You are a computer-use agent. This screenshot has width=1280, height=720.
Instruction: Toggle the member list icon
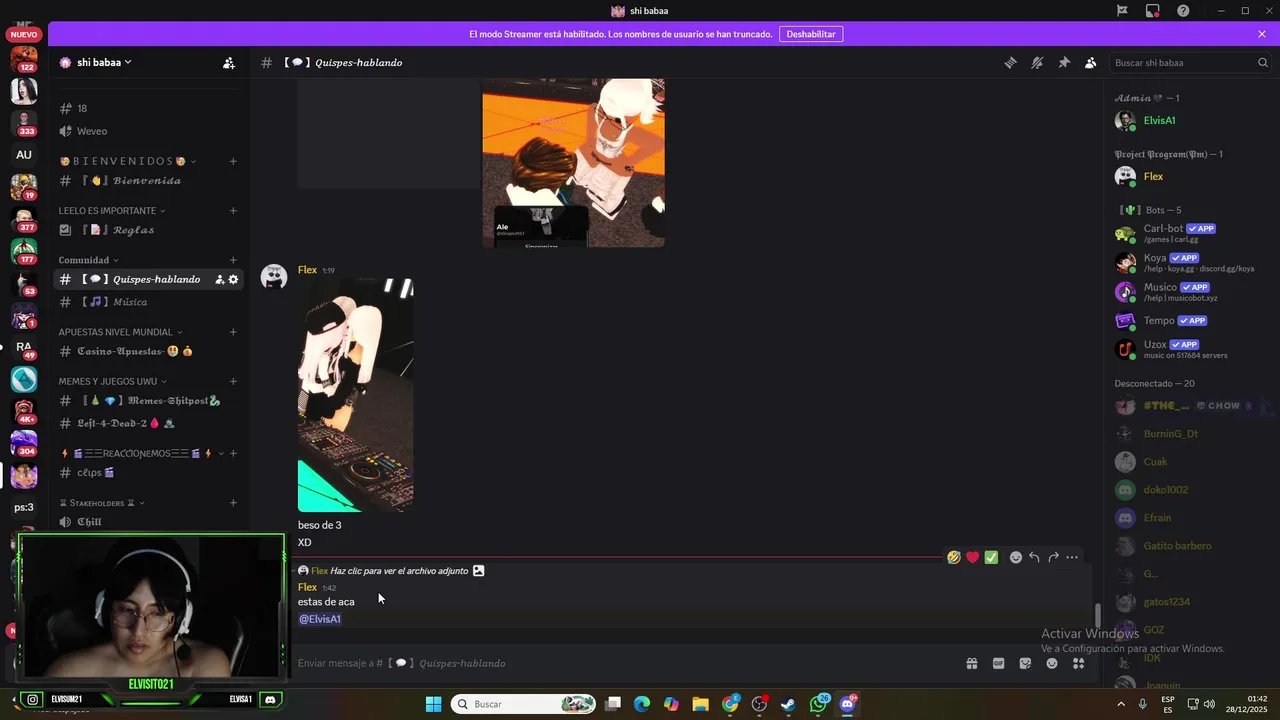click(1091, 62)
